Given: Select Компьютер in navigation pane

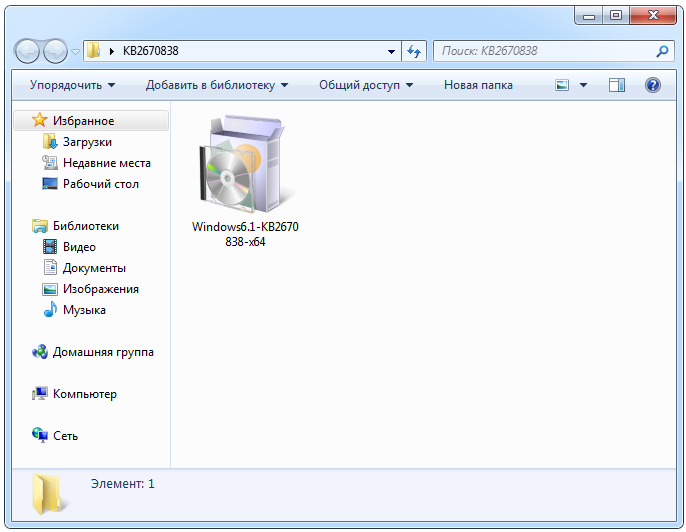Looking at the screenshot, I should coord(84,394).
